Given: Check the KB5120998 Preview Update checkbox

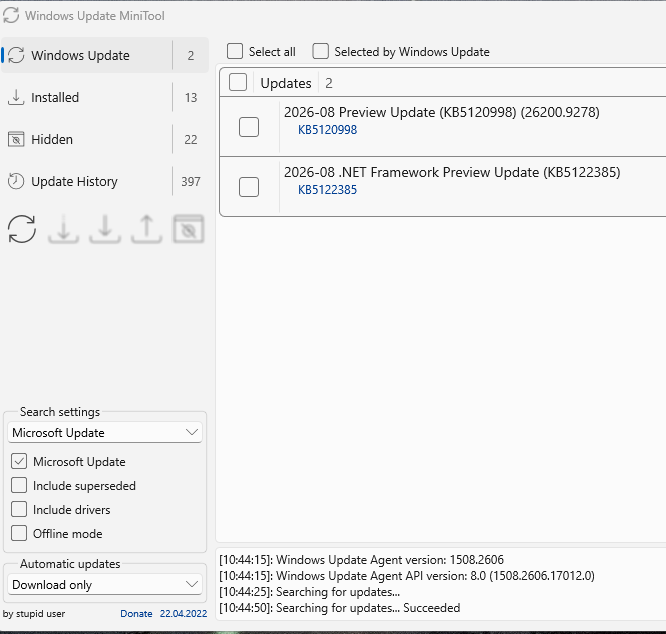Looking at the screenshot, I should [249, 127].
